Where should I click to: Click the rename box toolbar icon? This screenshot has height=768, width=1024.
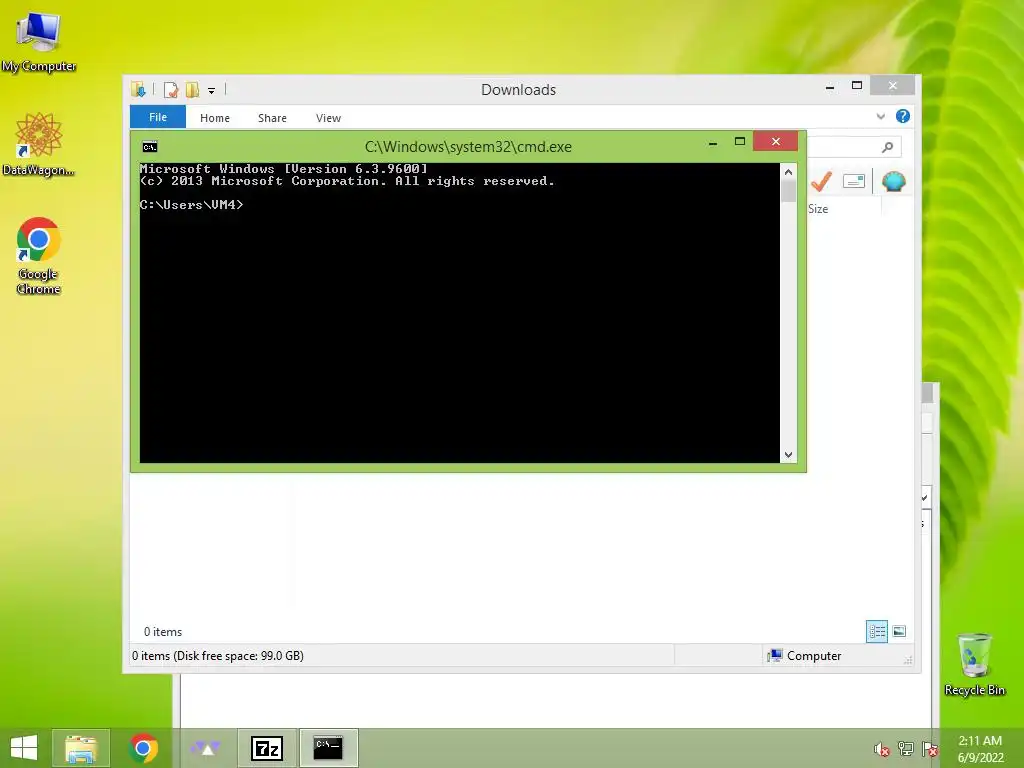tap(854, 181)
